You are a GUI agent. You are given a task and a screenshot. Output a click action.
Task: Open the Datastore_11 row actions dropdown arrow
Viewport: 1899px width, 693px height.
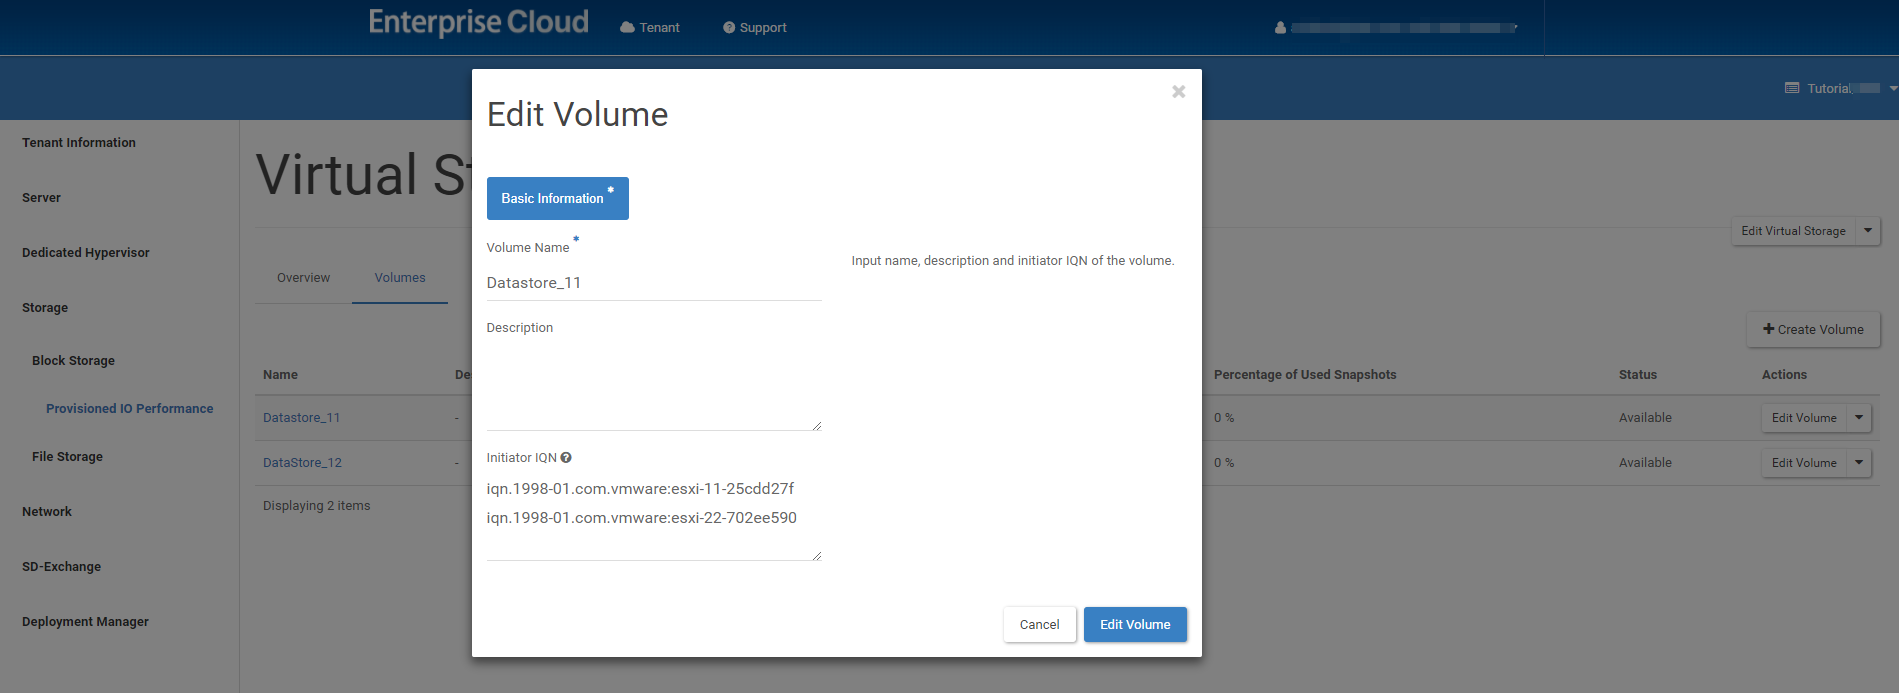click(1859, 418)
